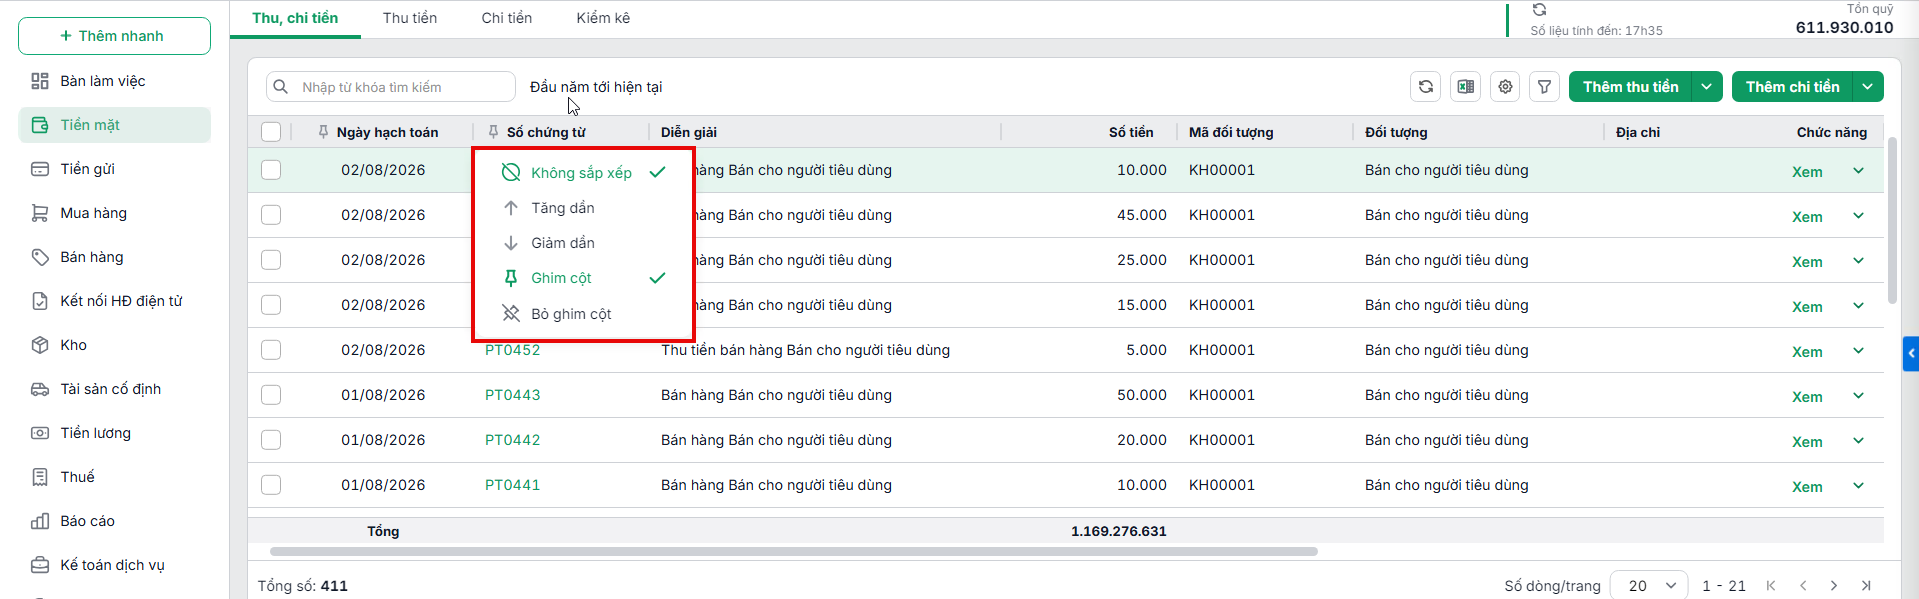Viewport: 1919px width, 599px height.
Task: Expand the blue side panel arrow
Action: pyautogui.click(x=1911, y=353)
